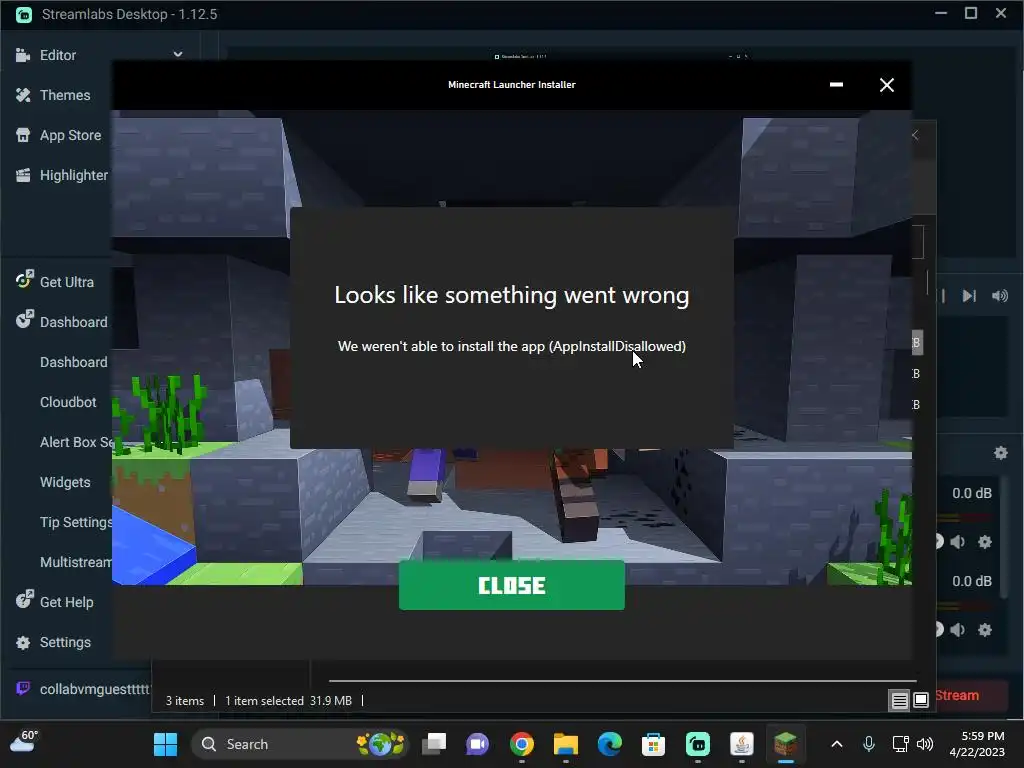The image size is (1024, 768).
Task: Click the collabvmguest Twitch account entry
Action: 95,689
